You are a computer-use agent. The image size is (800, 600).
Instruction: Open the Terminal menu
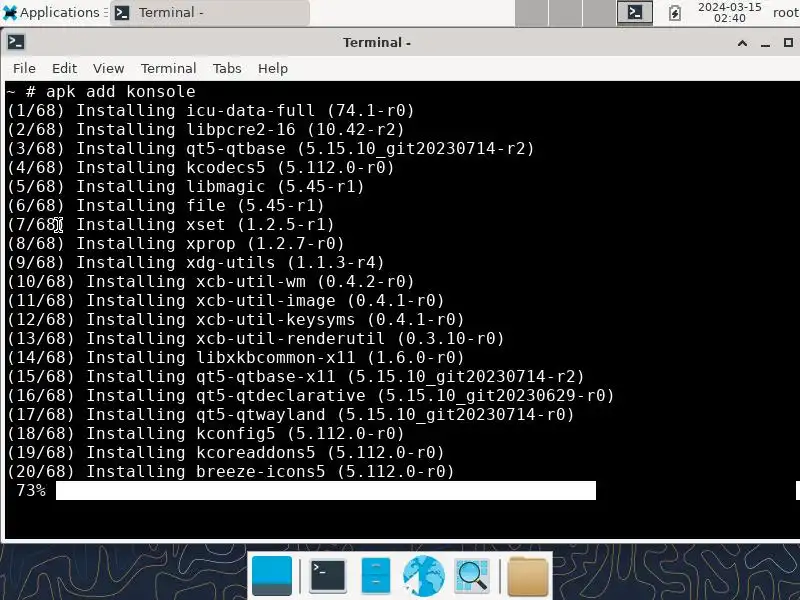point(168,68)
